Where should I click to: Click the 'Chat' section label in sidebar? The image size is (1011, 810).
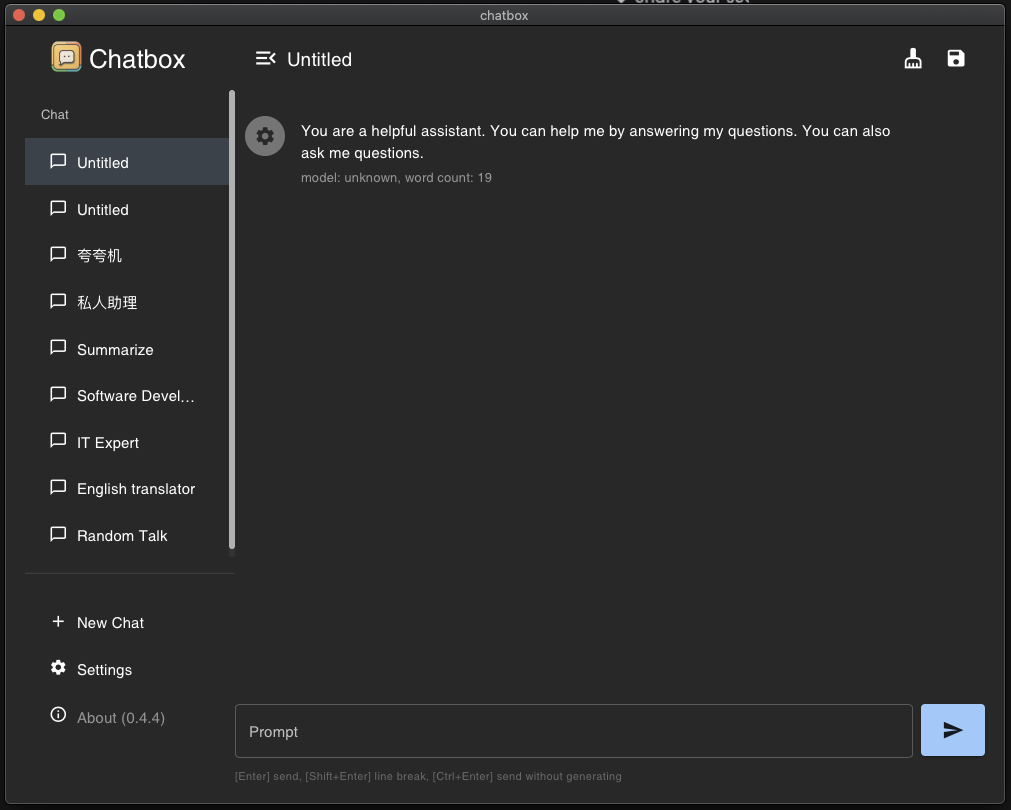tap(54, 114)
